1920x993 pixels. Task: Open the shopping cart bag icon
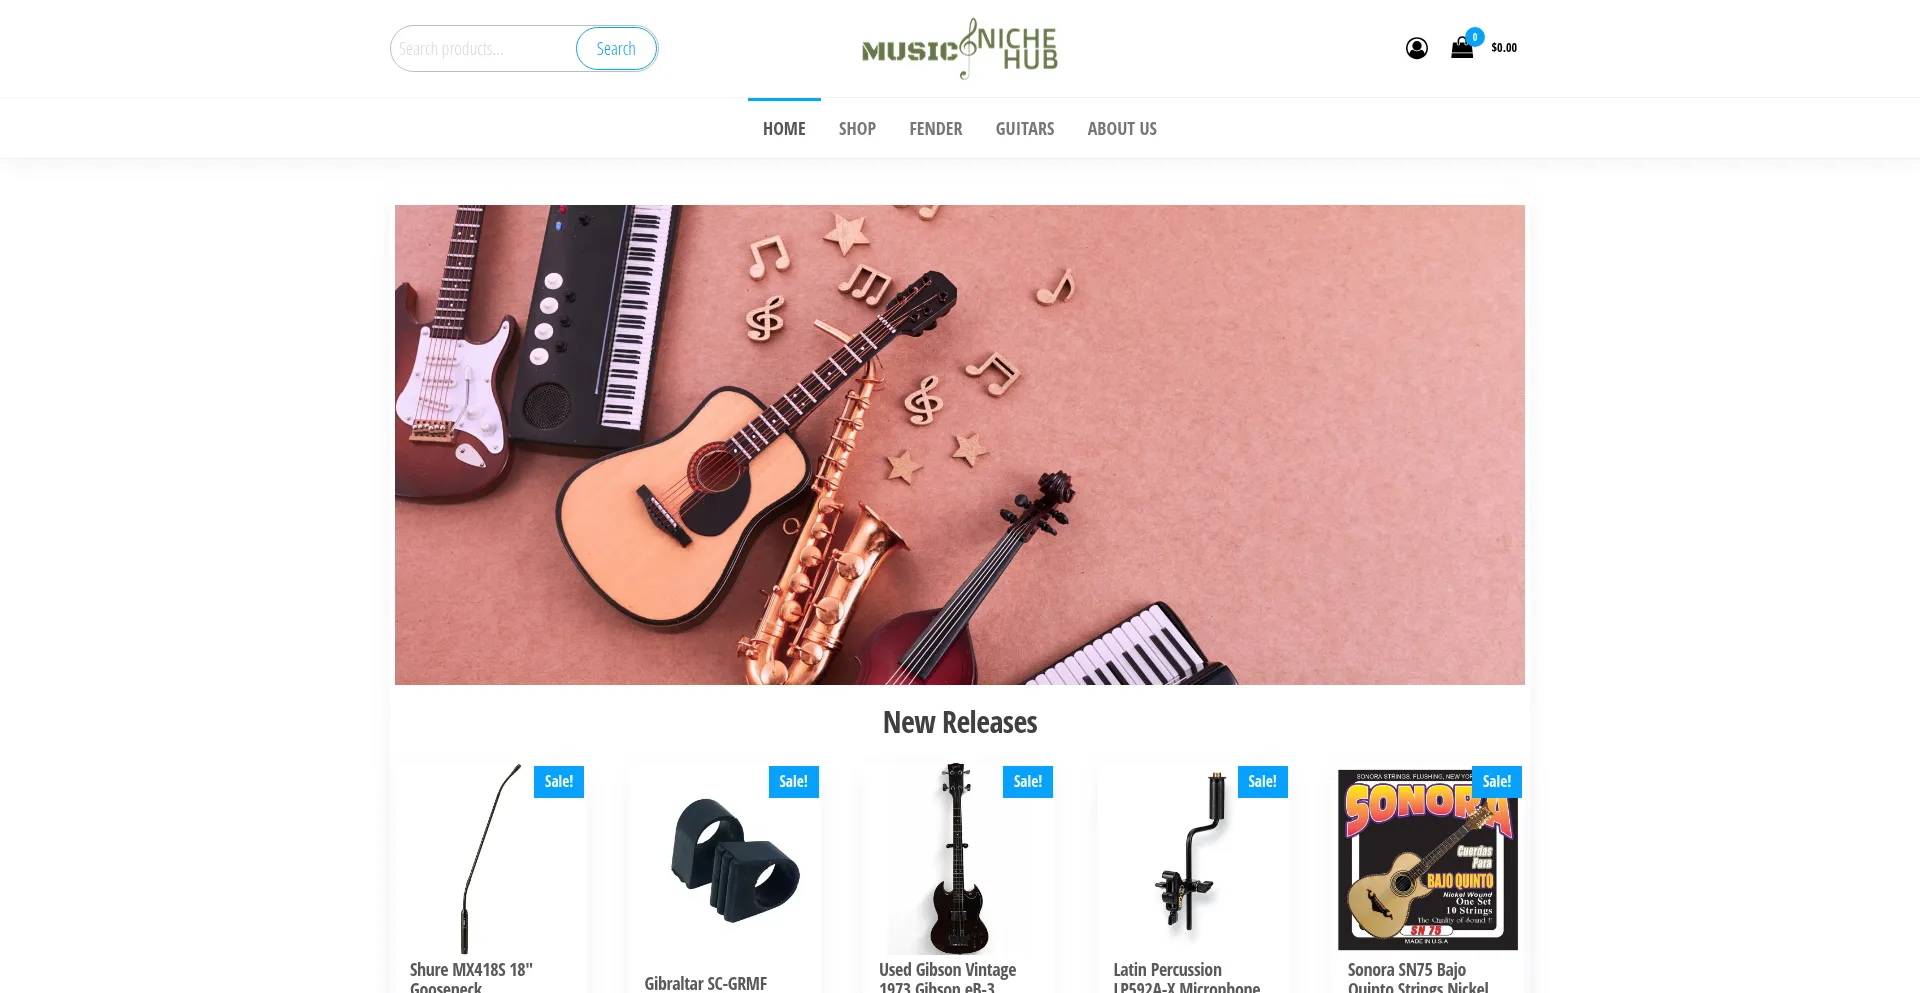[x=1461, y=48]
